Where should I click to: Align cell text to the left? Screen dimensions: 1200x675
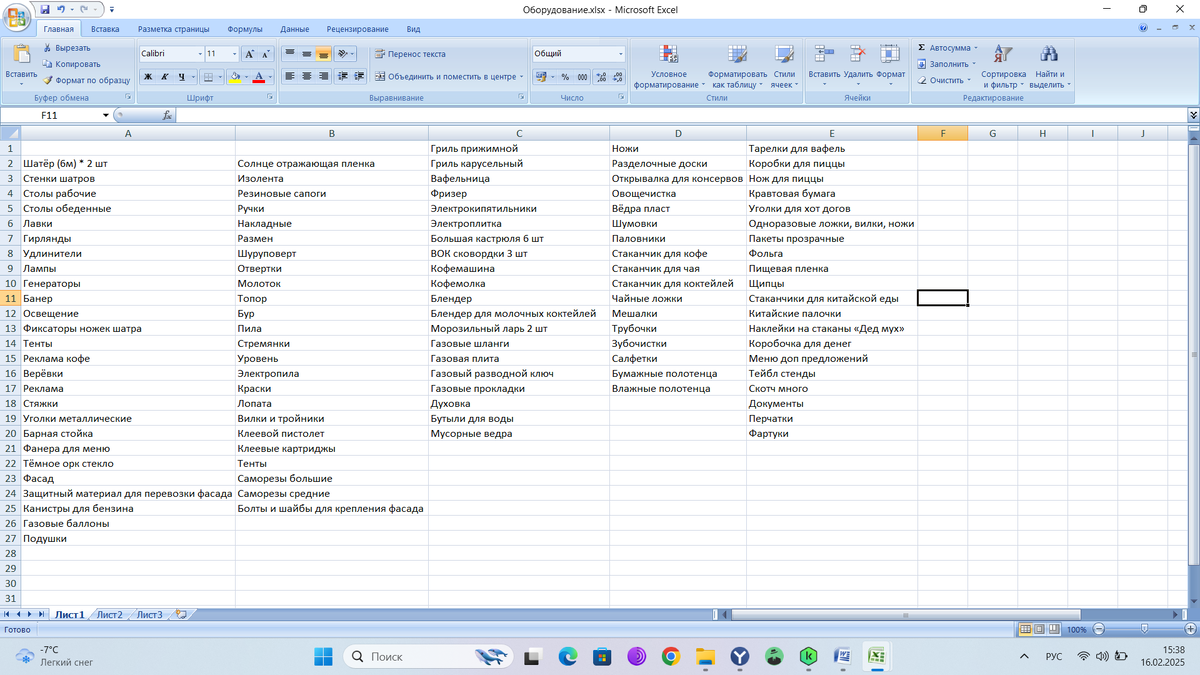click(x=289, y=76)
